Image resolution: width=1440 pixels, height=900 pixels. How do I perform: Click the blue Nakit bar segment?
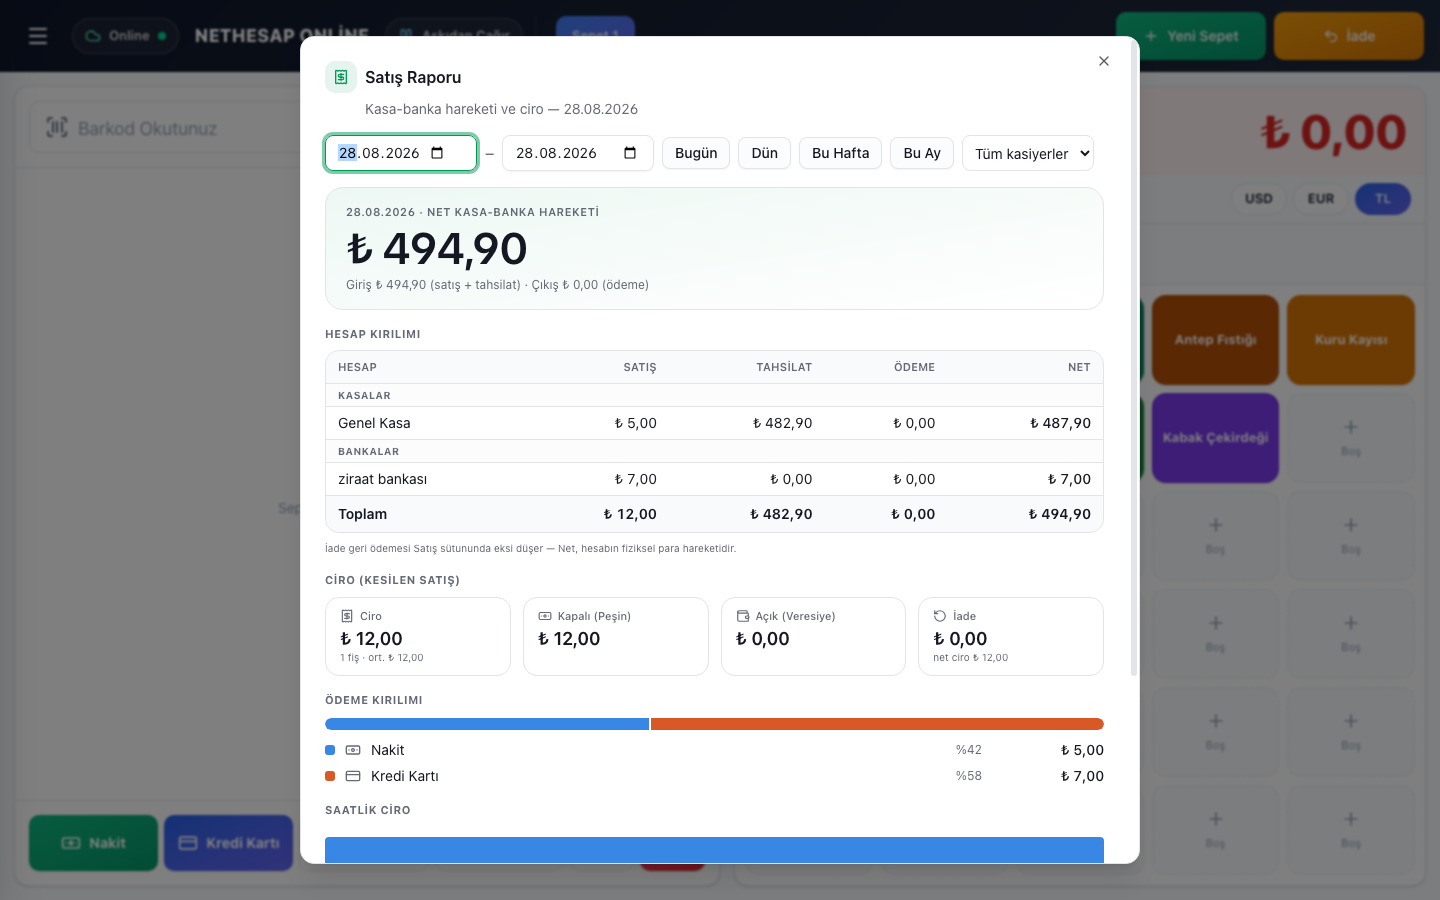pyautogui.click(x=487, y=724)
